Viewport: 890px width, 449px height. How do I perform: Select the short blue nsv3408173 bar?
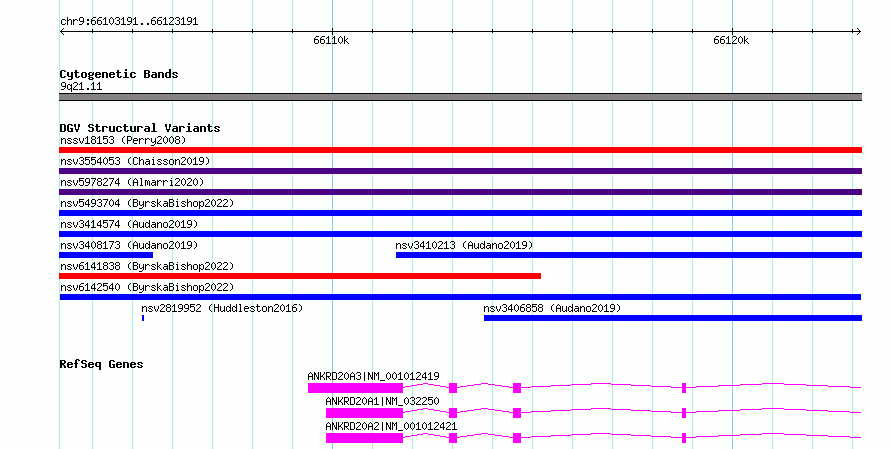[x=106, y=255]
